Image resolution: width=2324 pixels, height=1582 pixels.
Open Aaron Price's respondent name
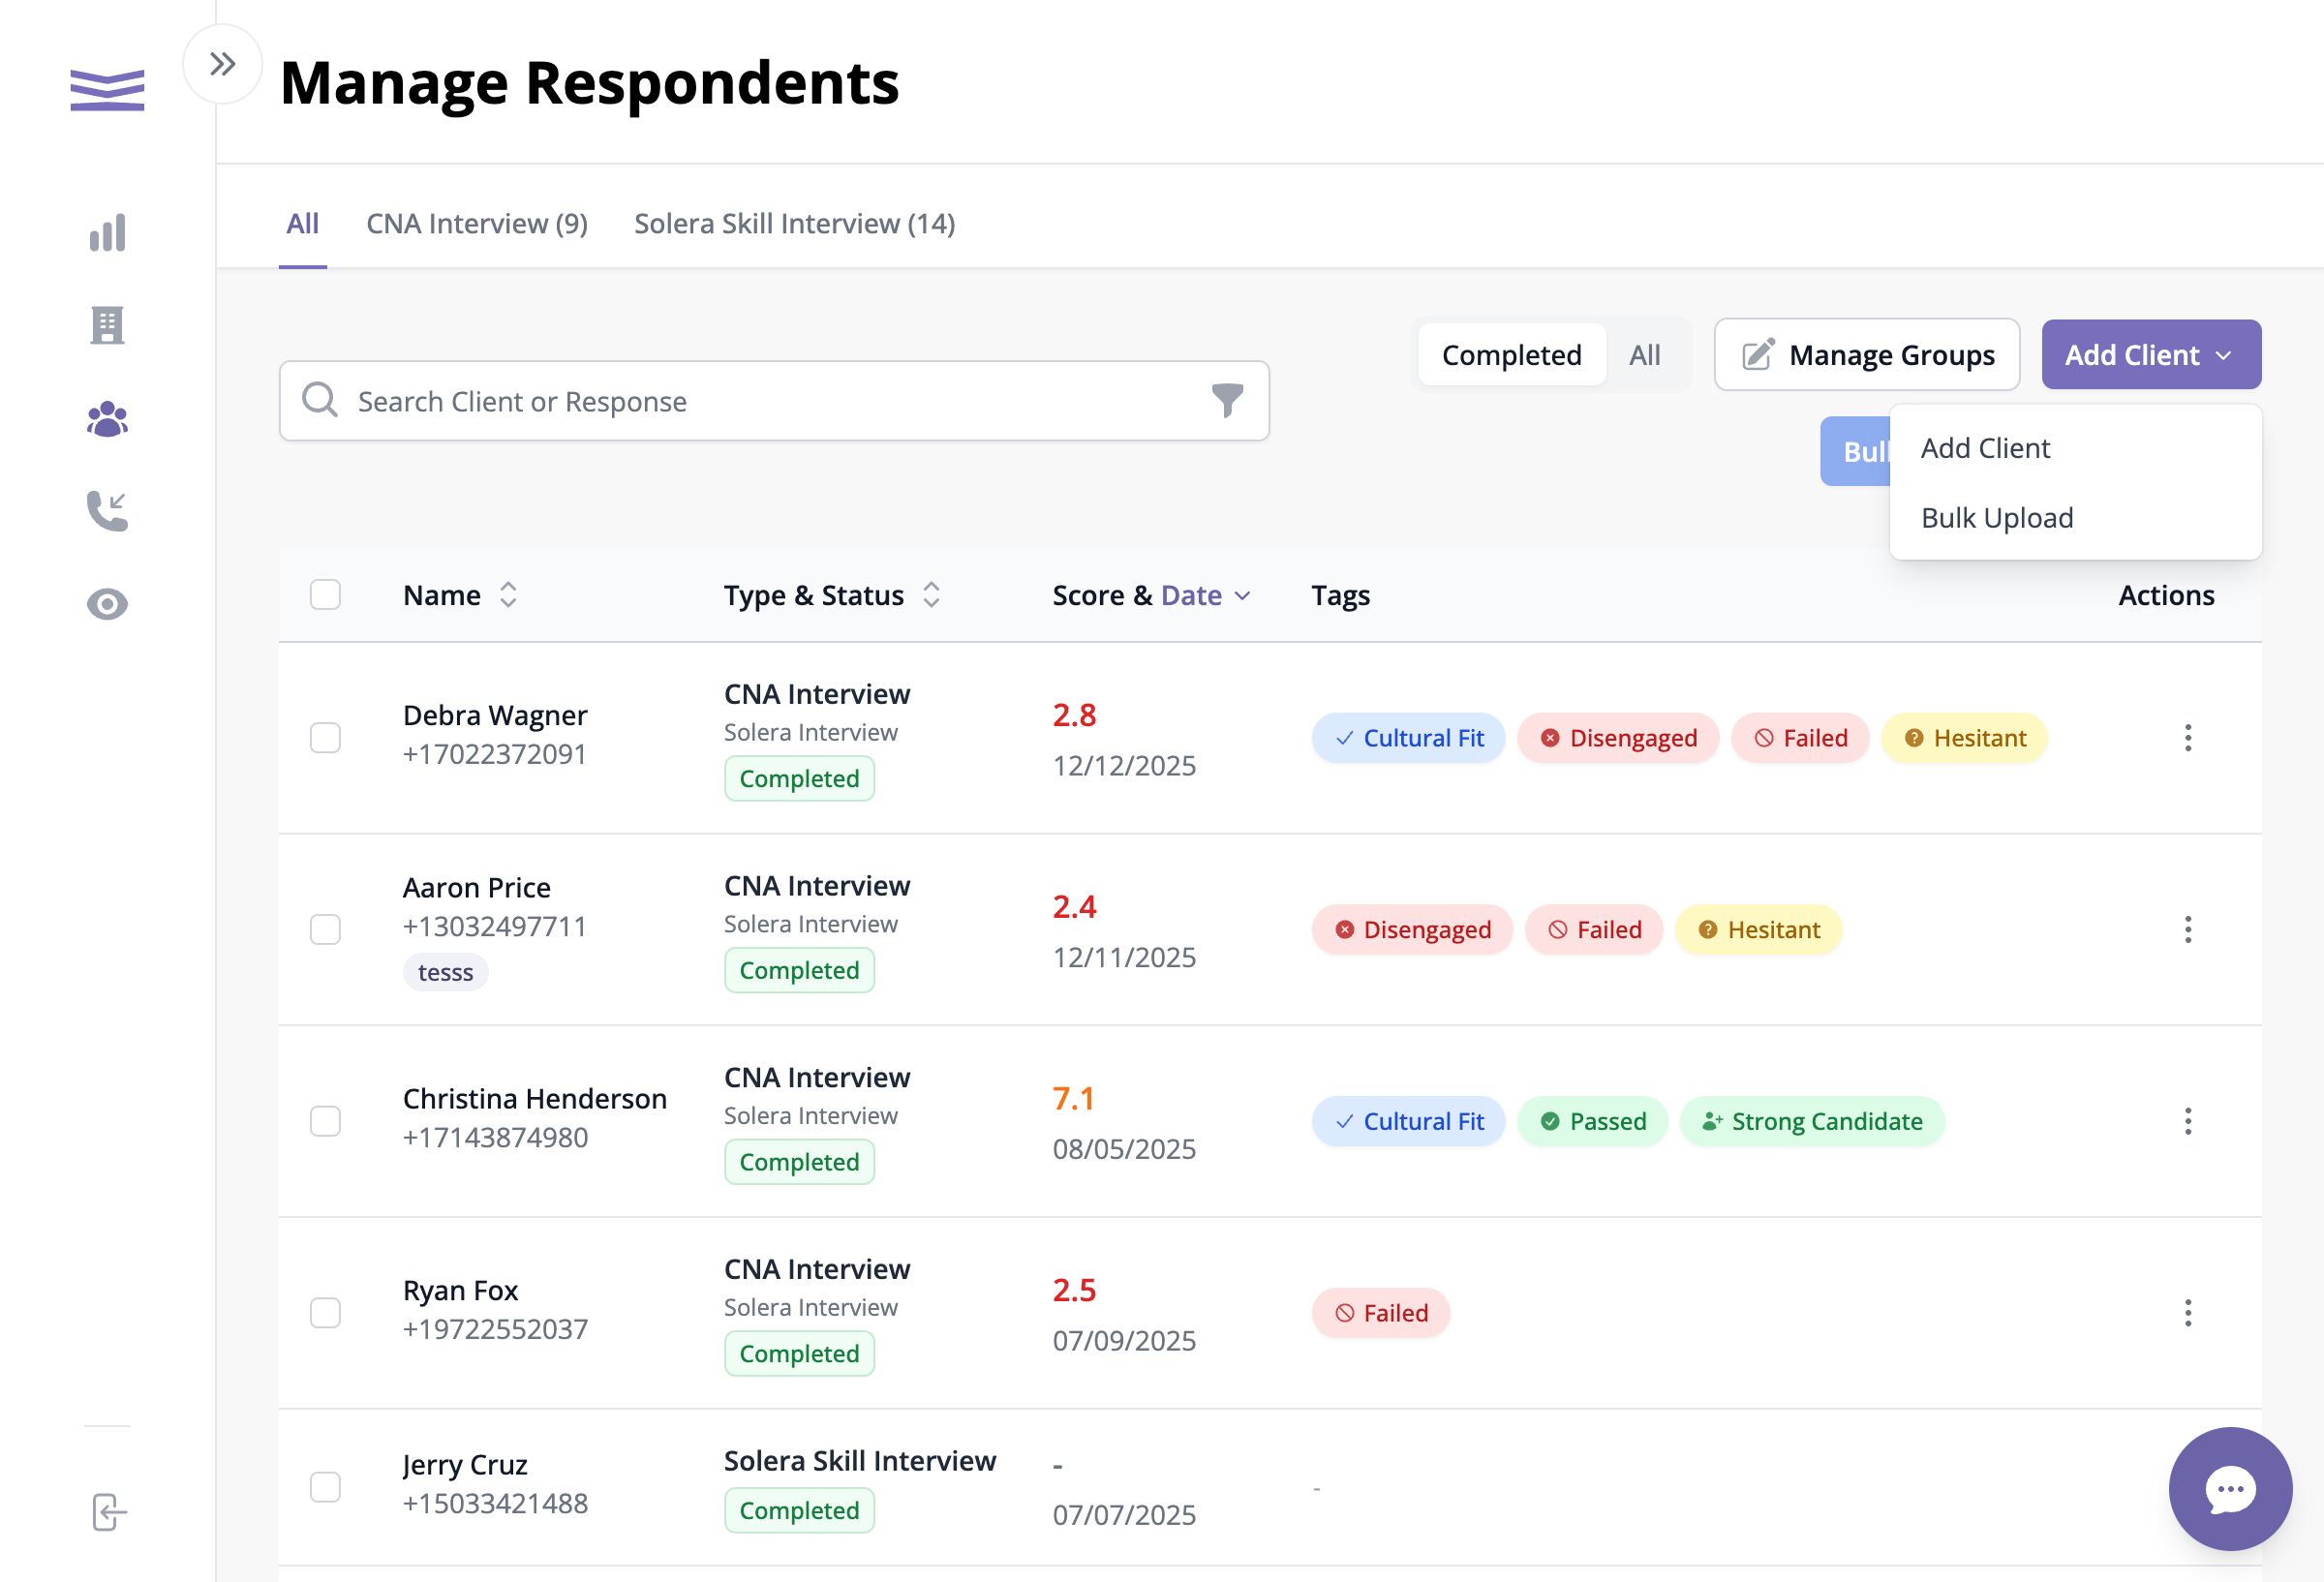tap(476, 887)
